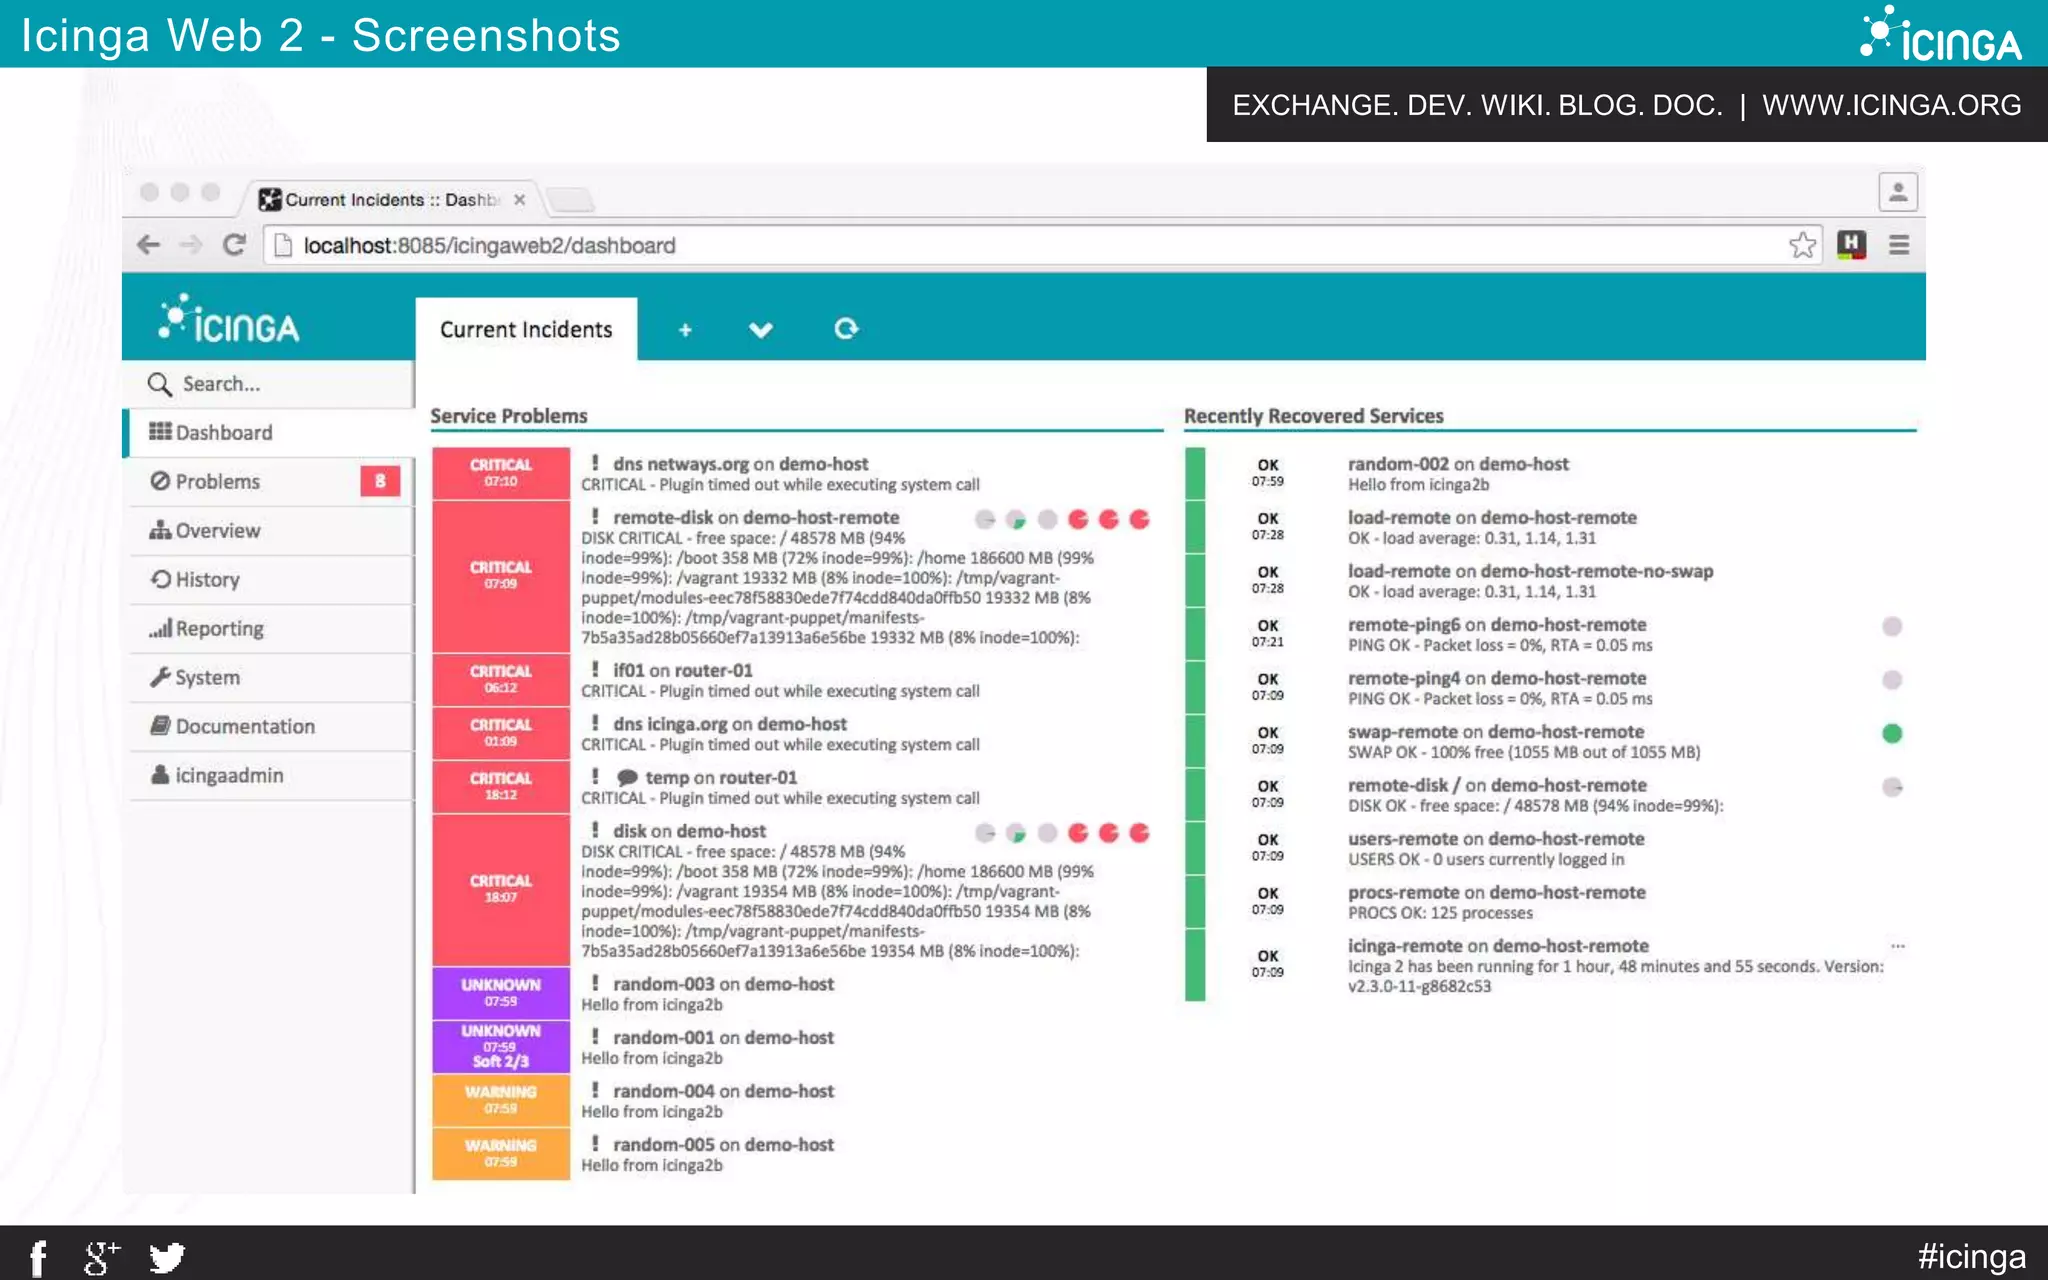Select the Current Incidents tab
The image size is (2048, 1280).
(x=526, y=330)
